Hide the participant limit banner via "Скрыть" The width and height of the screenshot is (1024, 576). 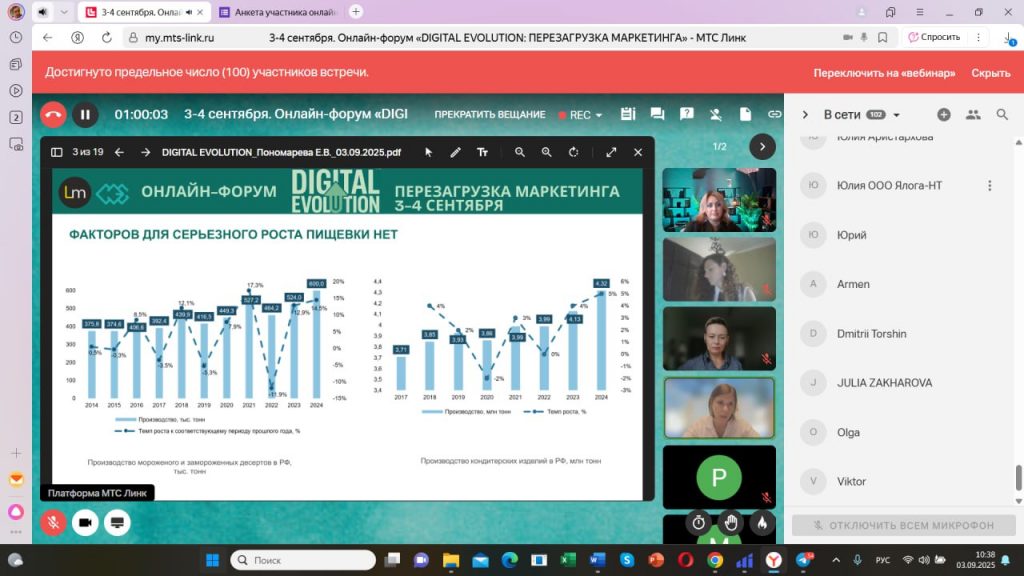(x=991, y=72)
